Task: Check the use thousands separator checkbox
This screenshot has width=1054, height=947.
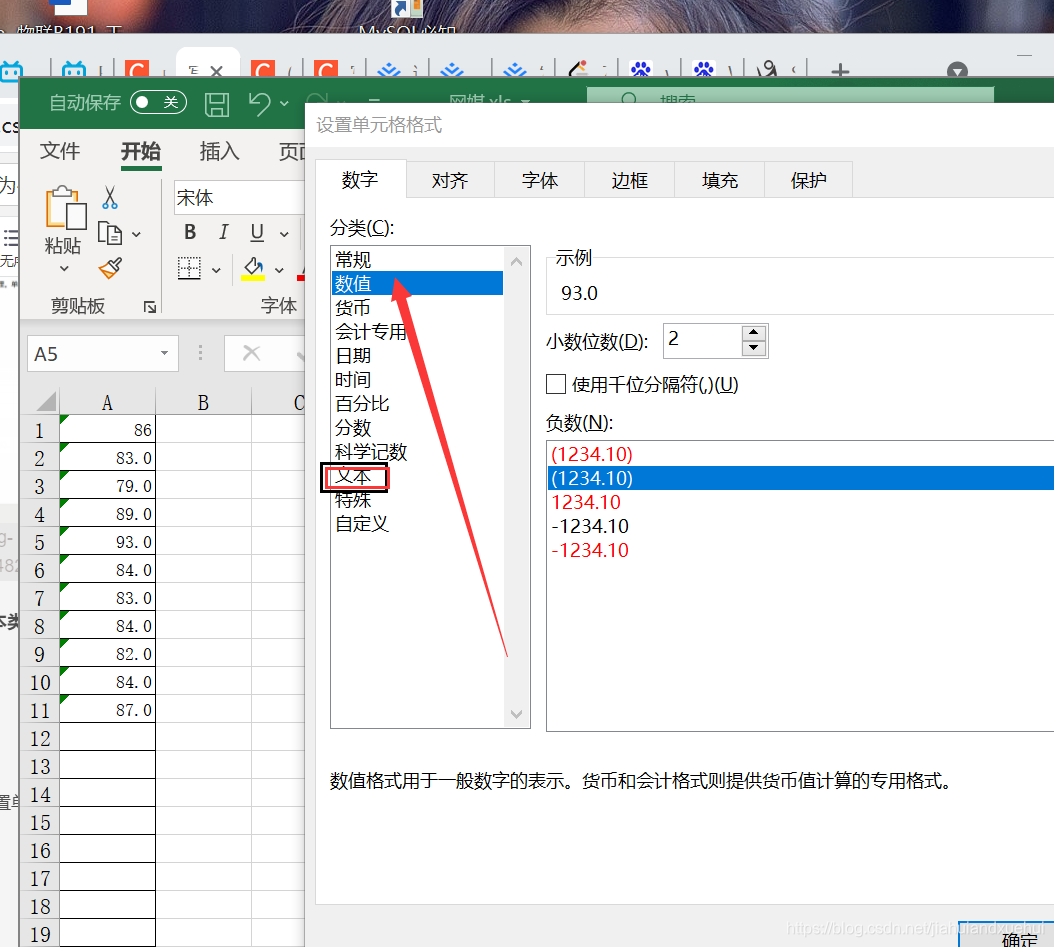Action: (556, 384)
